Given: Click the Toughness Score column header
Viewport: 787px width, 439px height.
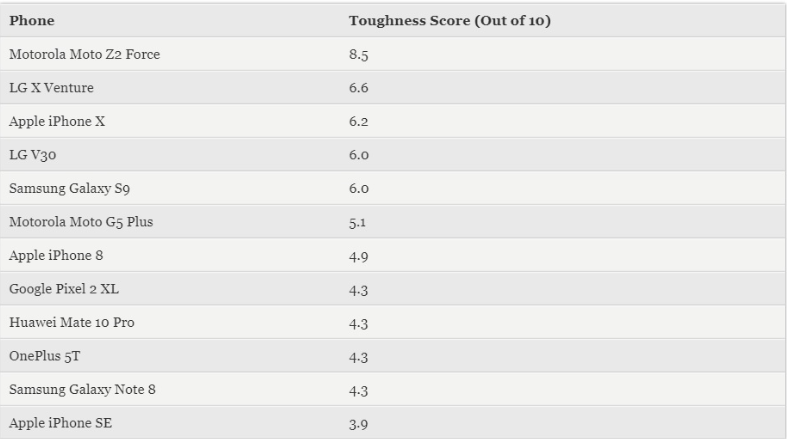Looking at the screenshot, I should tap(450, 21).
